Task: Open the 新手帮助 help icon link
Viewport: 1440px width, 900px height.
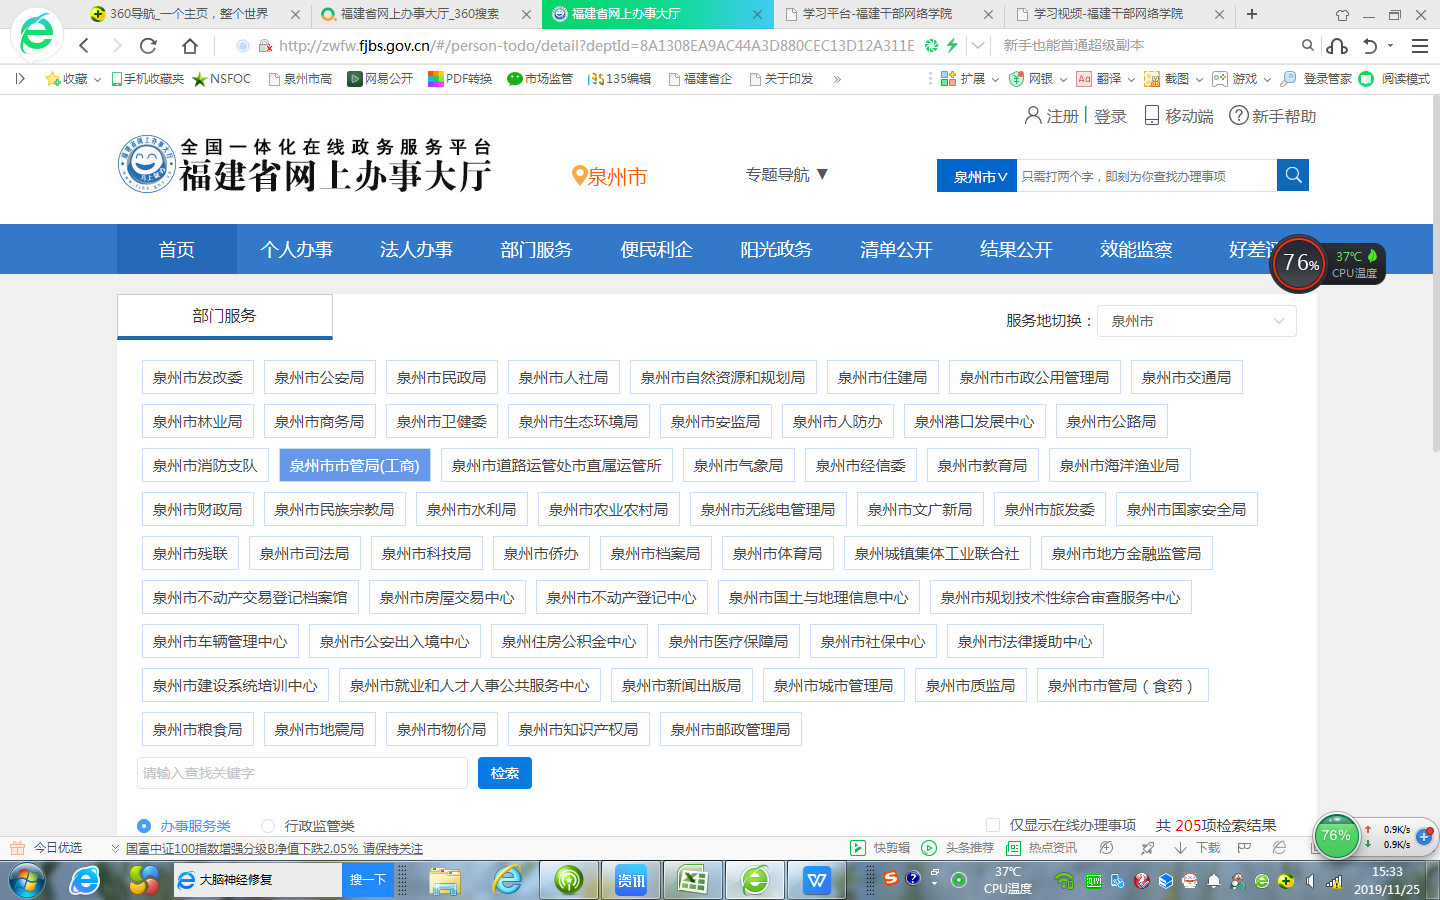Action: pyautogui.click(x=1239, y=116)
